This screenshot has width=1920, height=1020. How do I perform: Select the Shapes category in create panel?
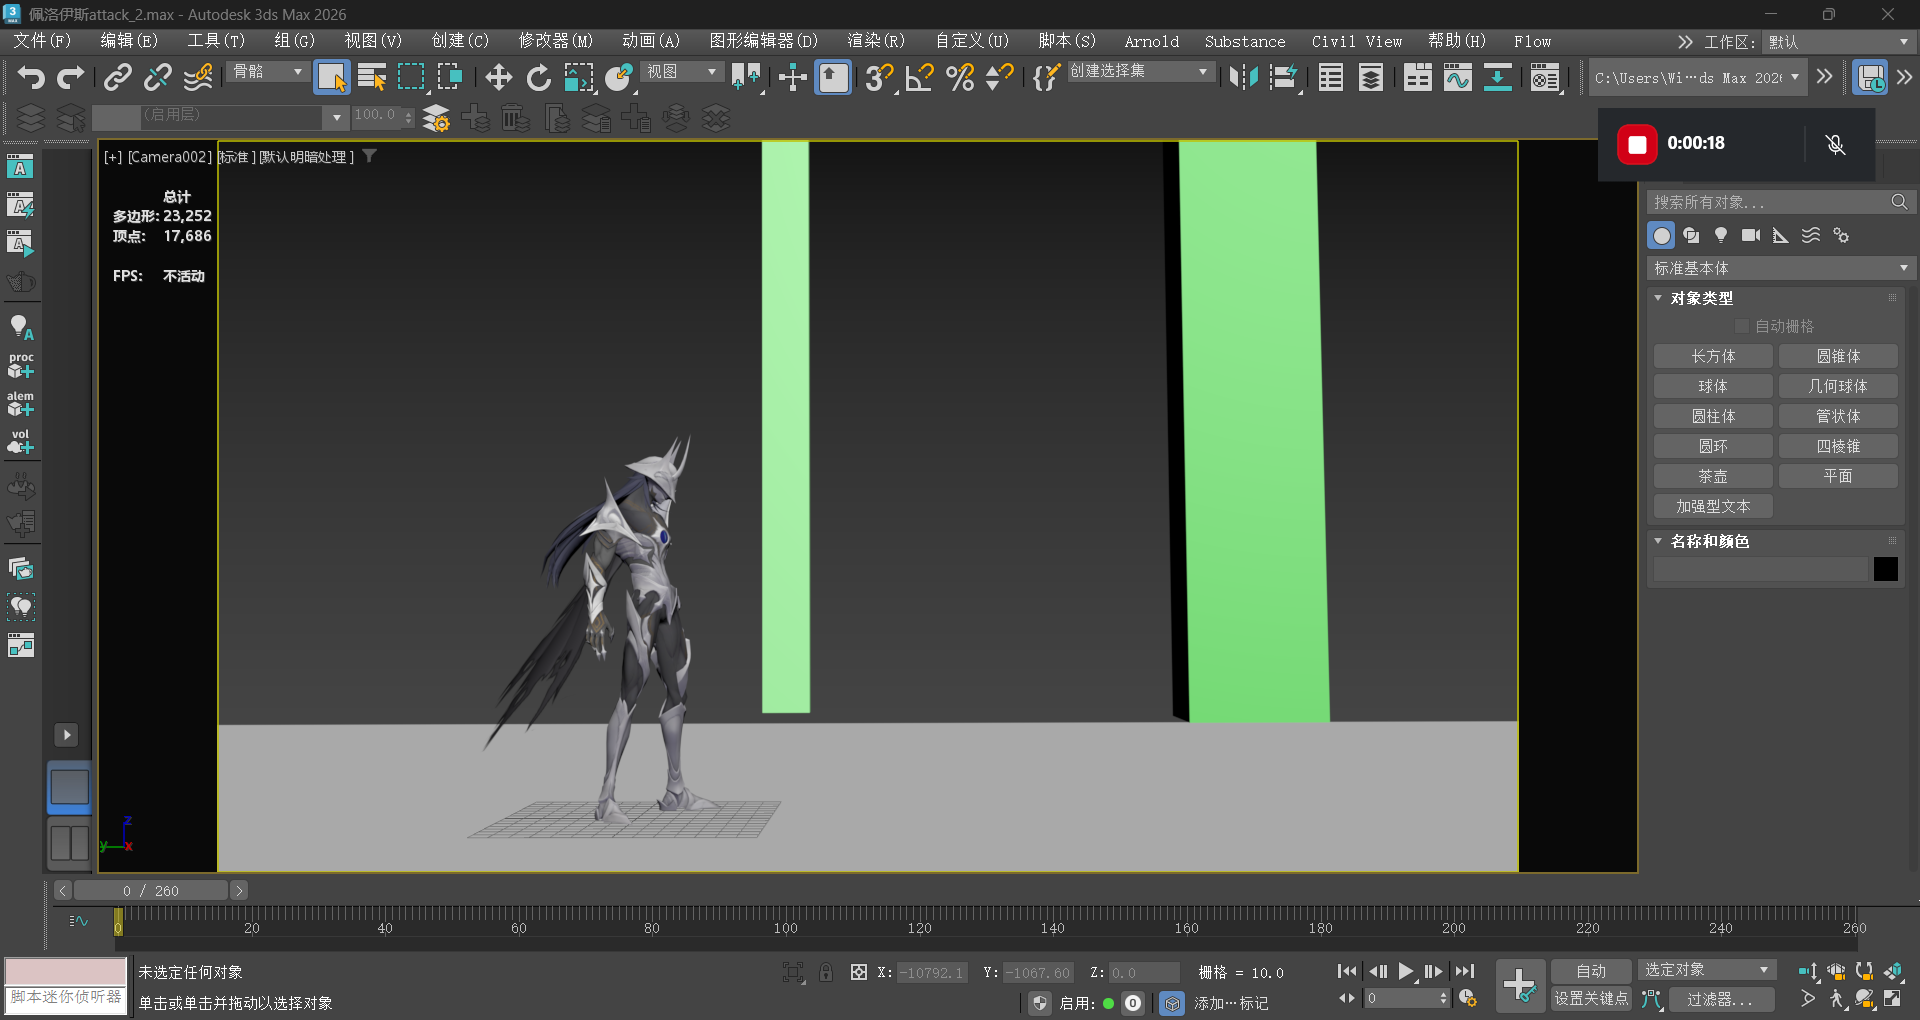[1691, 235]
